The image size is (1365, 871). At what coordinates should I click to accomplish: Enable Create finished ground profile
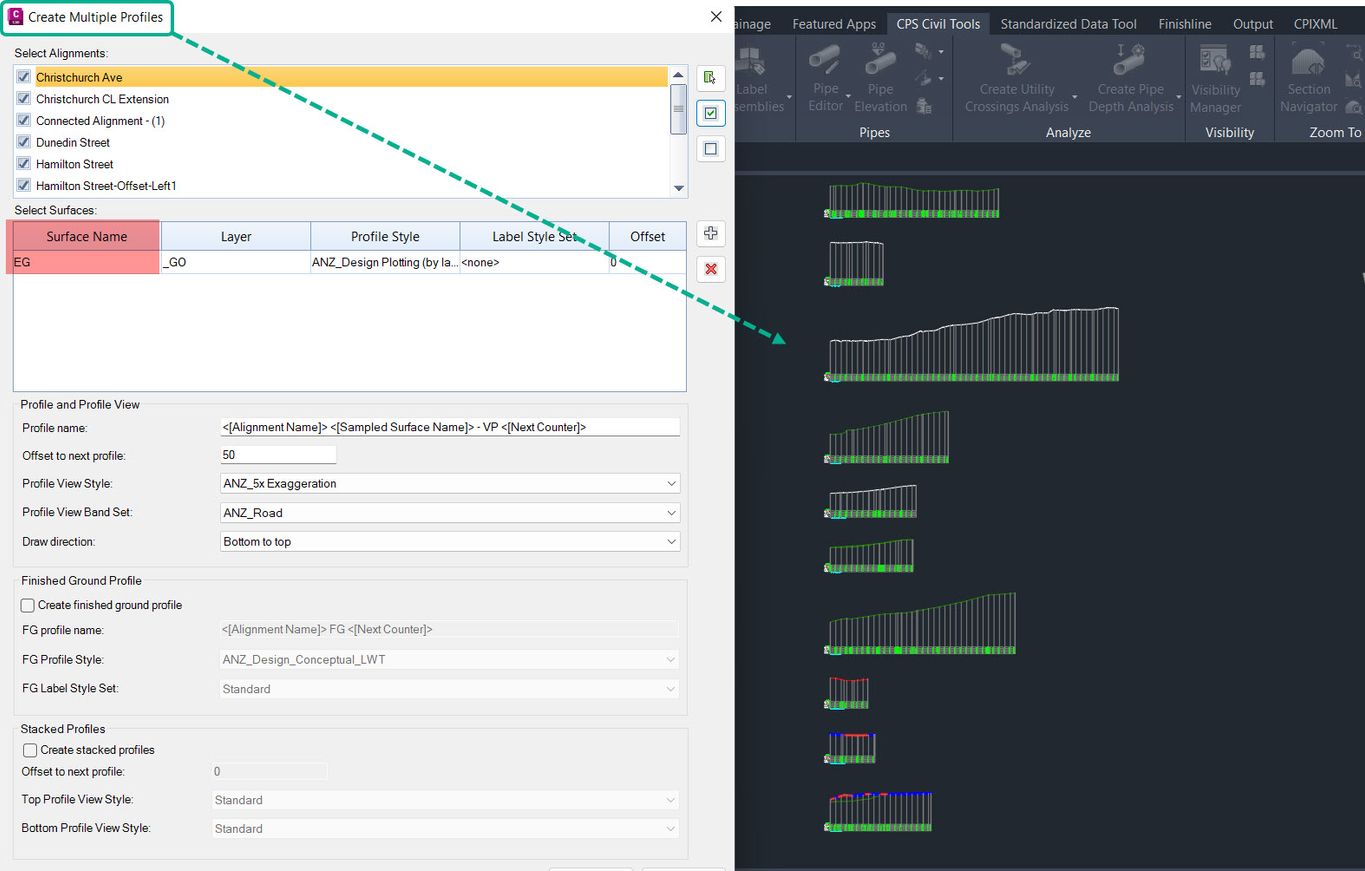point(29,605)
